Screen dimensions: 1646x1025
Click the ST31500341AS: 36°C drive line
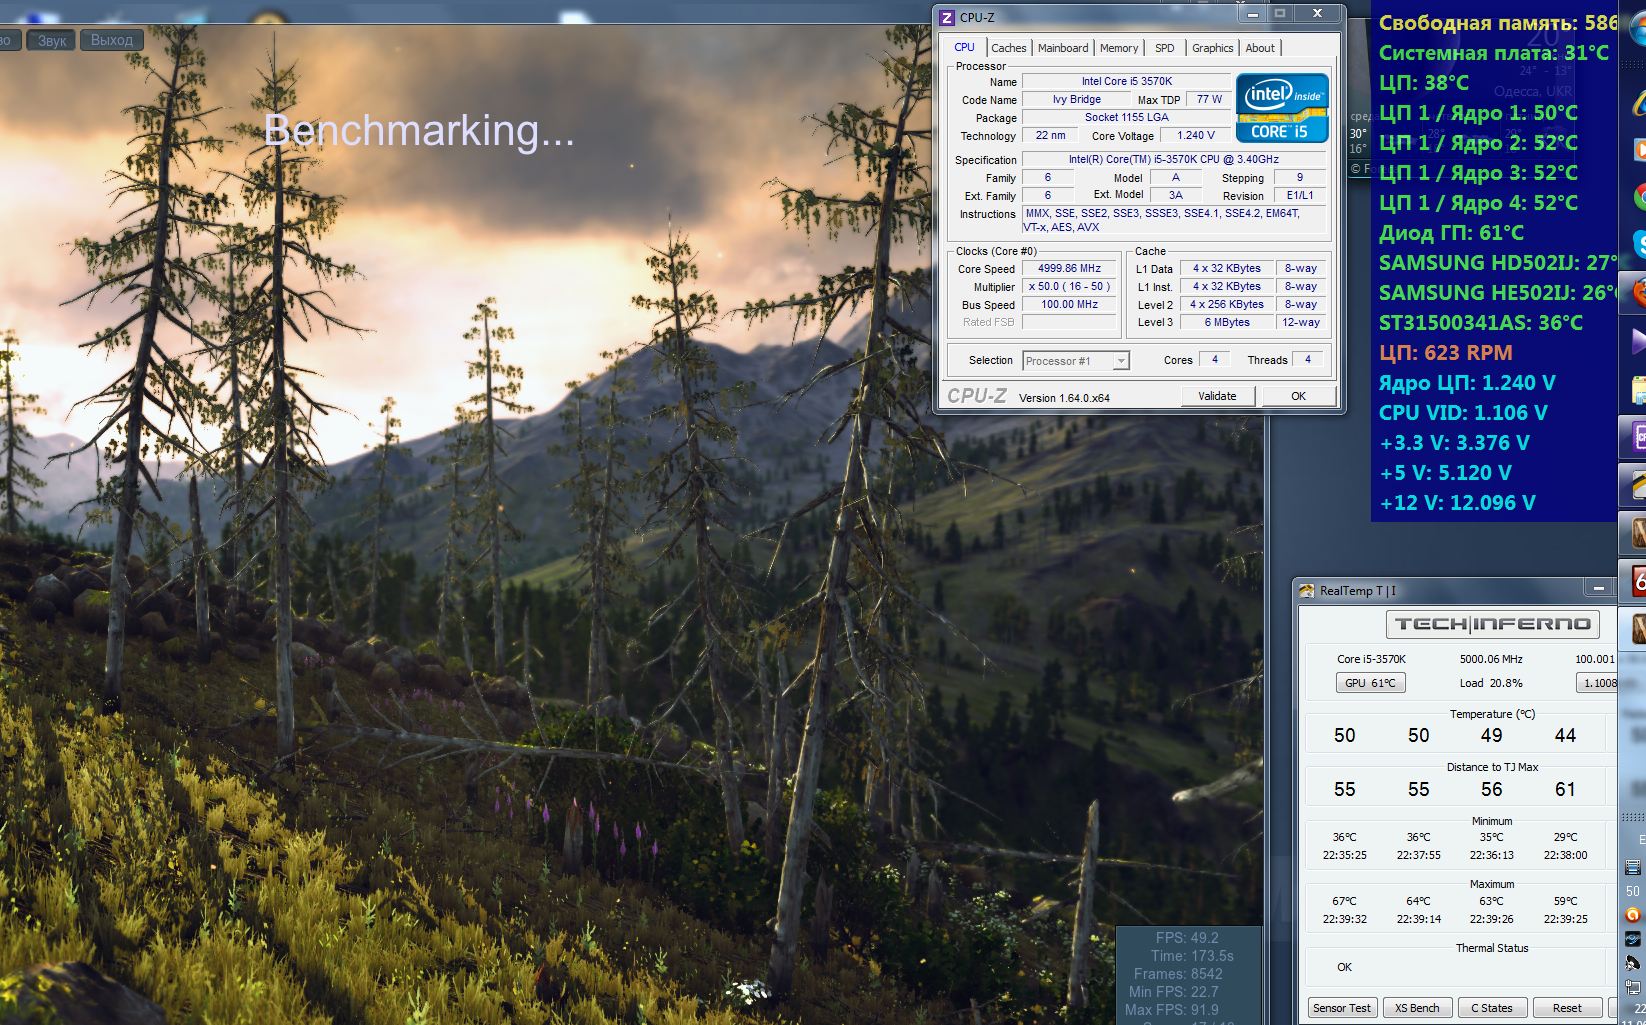coord(1481,323)
